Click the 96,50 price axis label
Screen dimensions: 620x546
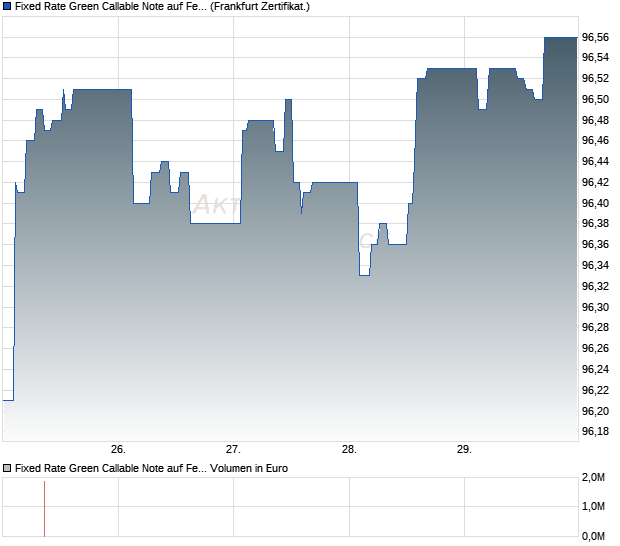coord(595,99)
